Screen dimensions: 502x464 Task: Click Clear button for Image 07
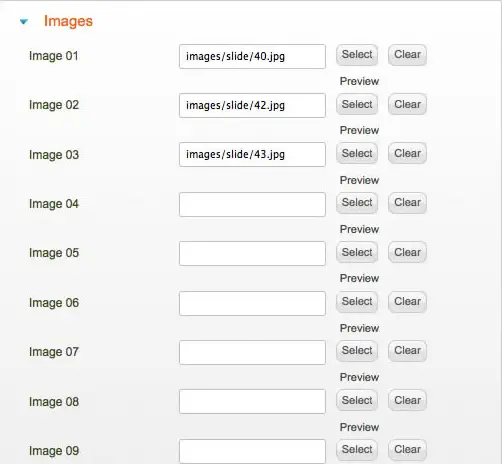407,351
